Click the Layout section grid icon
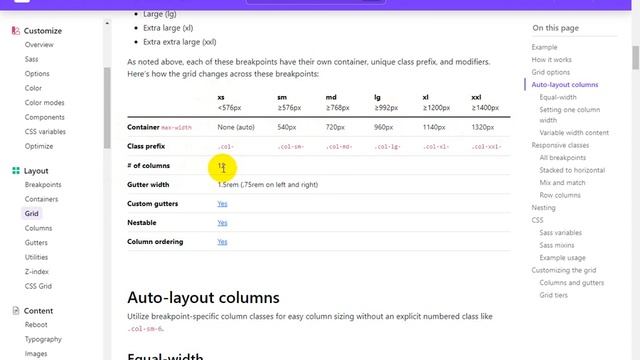640x360 pixels. 16,171
